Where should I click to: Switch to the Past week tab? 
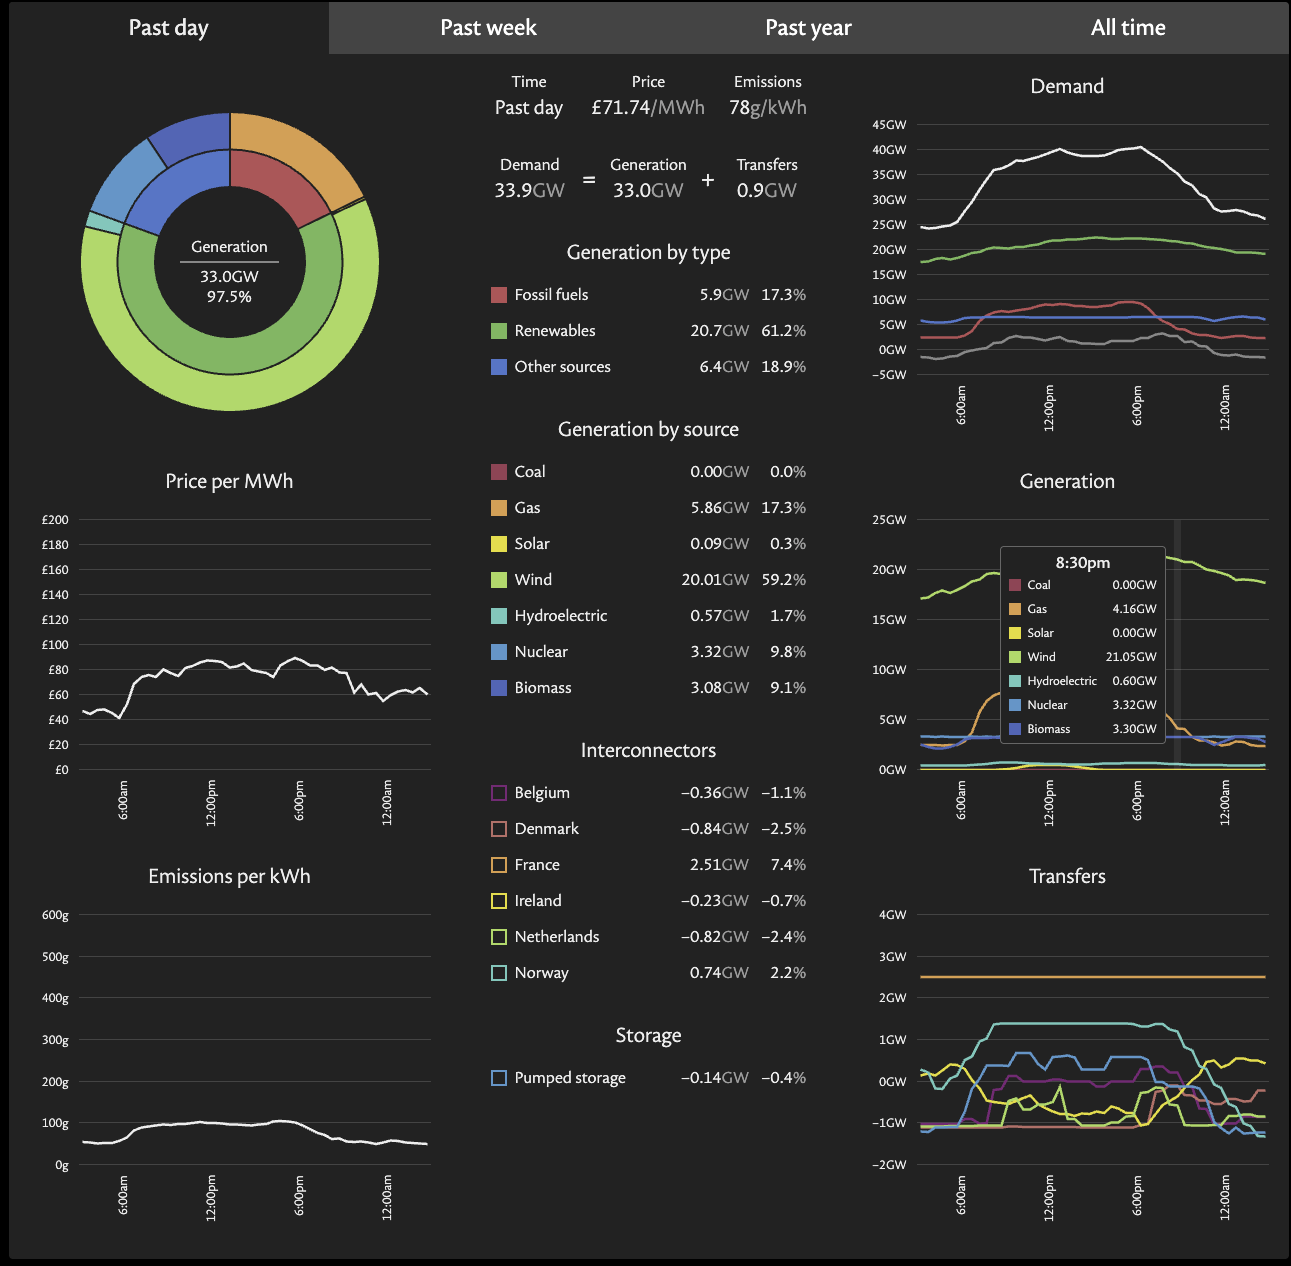pyautogui.click(x=488, y=28)
